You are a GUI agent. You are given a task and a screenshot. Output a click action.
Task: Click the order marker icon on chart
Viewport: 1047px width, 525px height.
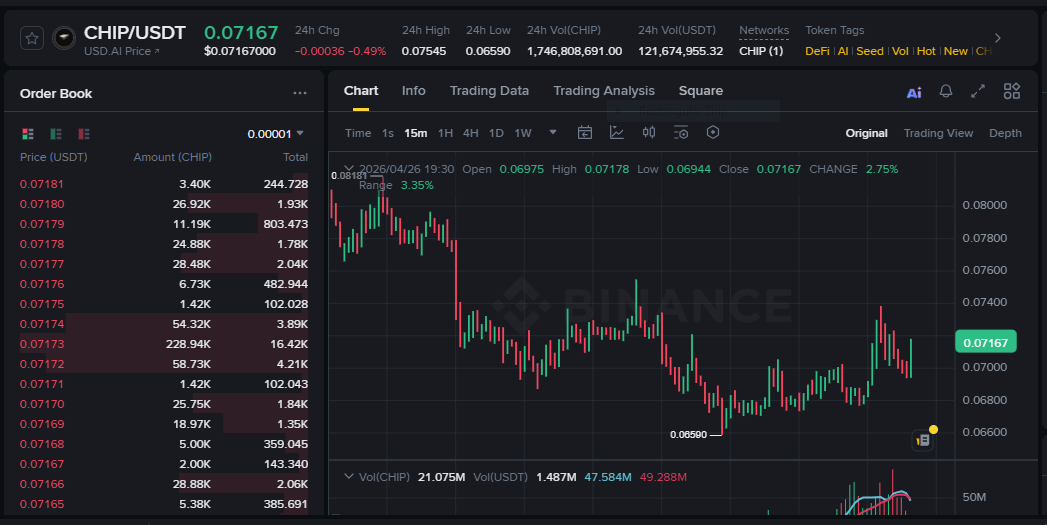[x=923, y=440]
